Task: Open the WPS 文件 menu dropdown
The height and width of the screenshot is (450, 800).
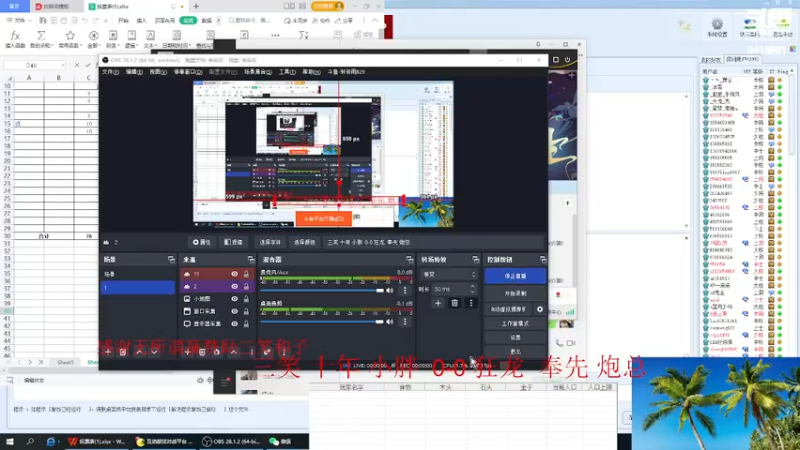Action: 20,20
